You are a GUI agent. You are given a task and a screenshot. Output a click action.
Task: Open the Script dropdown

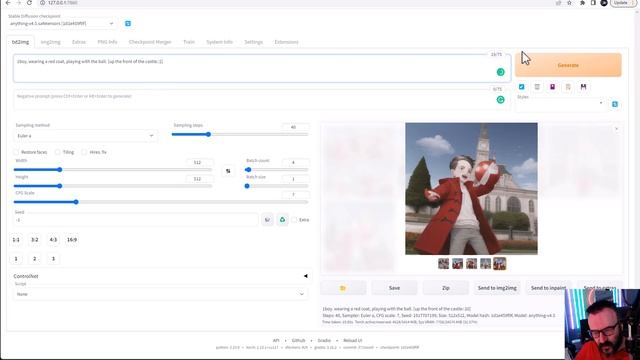(x=160, y=294)
